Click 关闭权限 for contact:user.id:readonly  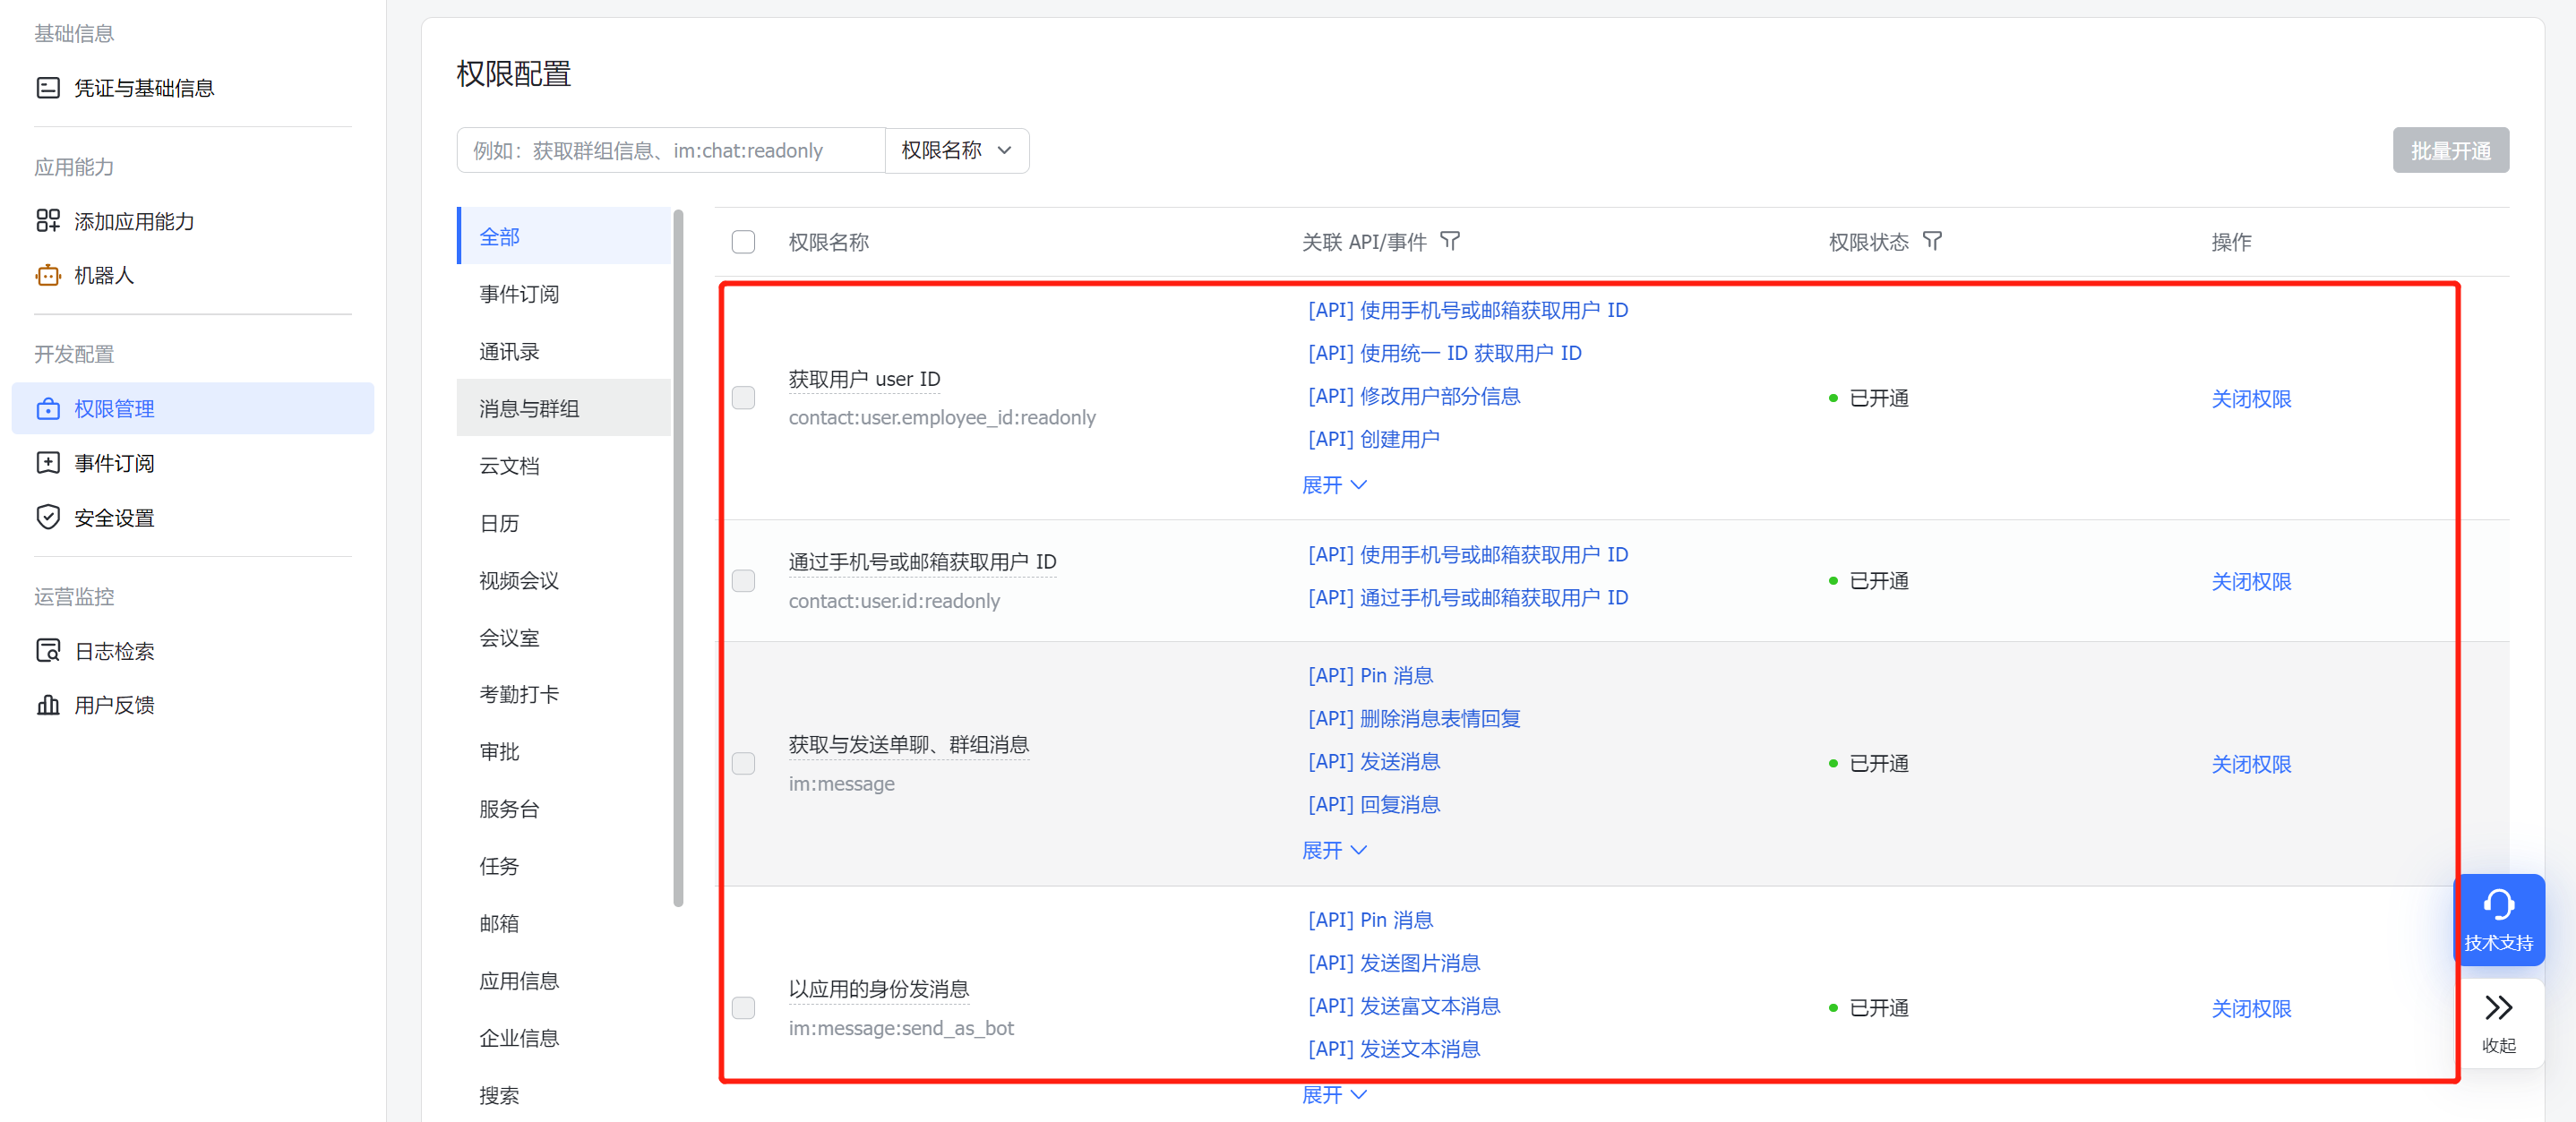[x=2250, y=581]
